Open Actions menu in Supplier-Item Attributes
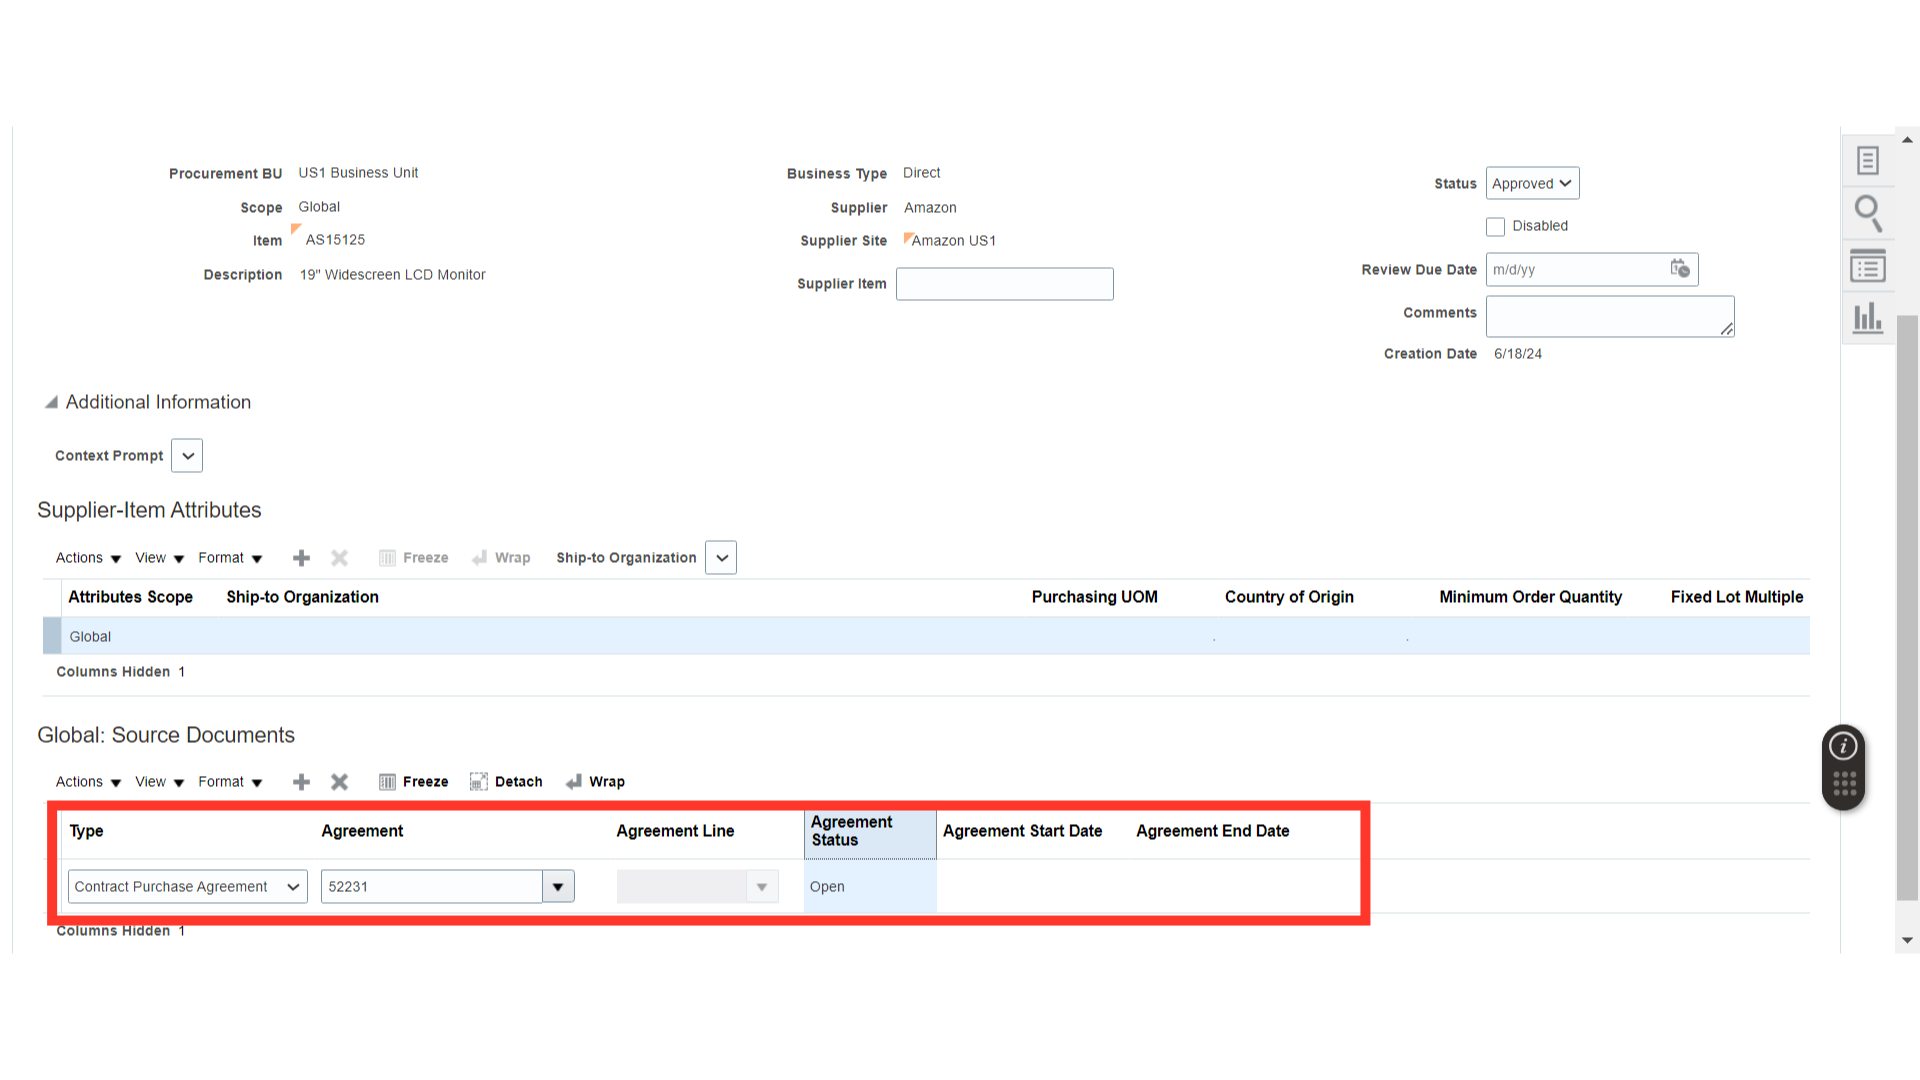1920x1080 pixels. click(x=88, y=558)
